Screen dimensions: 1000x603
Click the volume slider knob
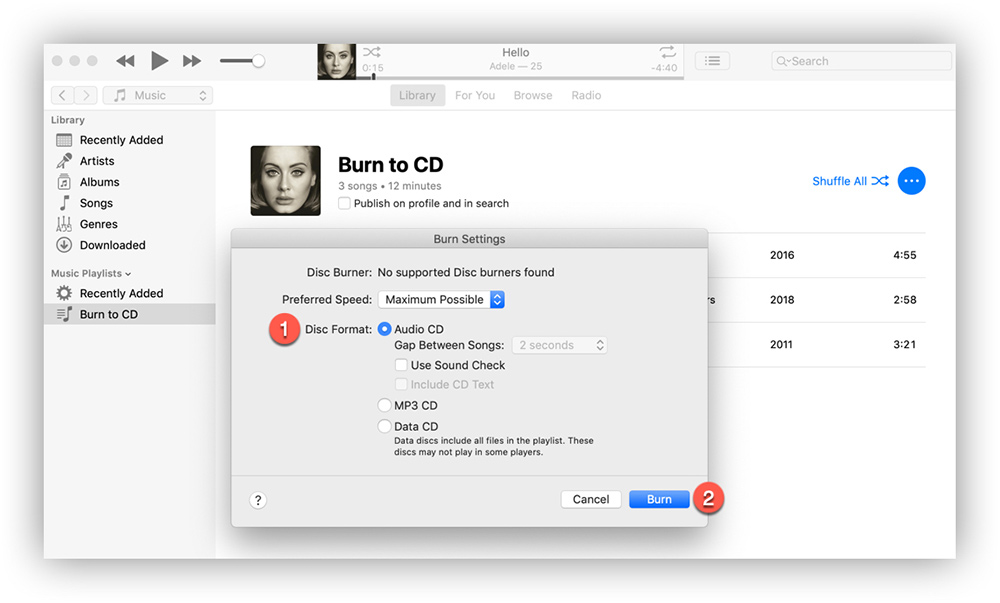click(x=258, y=61)
